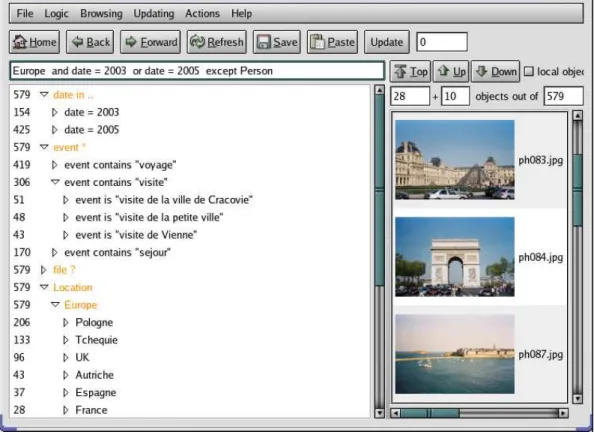The height and width of the screenshot is (435, 594).
Task: Select the ph084.jpg Arc de Triomphe thumbnail
Action: [455, 257]
